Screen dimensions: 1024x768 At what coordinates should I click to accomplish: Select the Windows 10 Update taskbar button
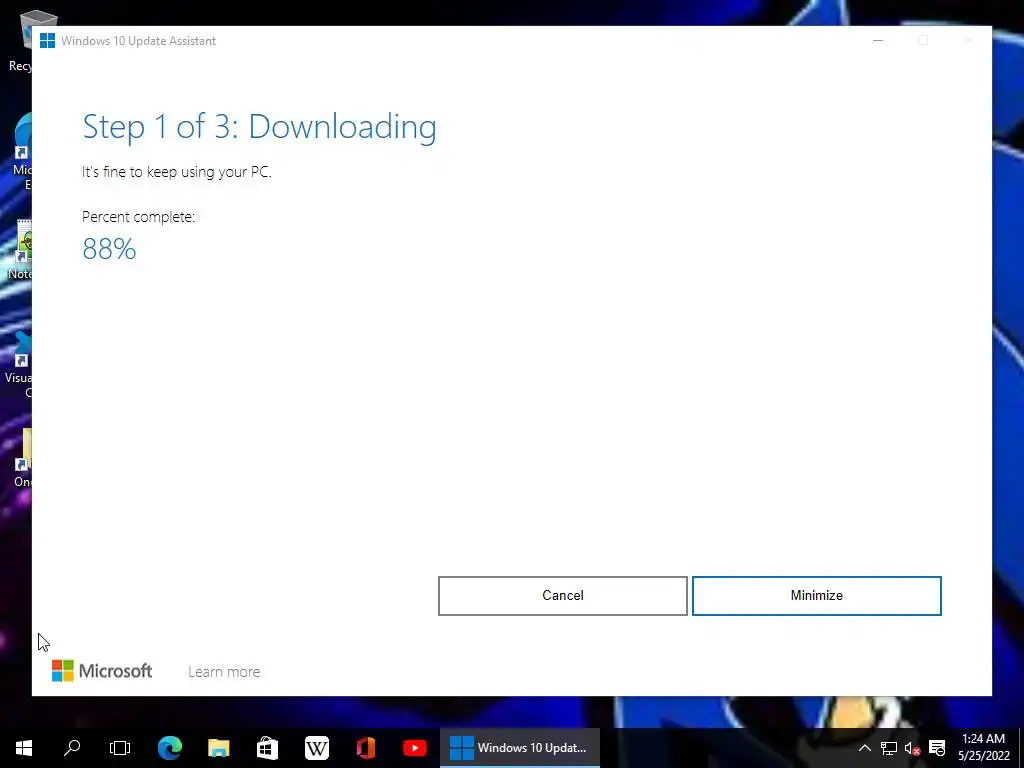click(x=520, y=748)
